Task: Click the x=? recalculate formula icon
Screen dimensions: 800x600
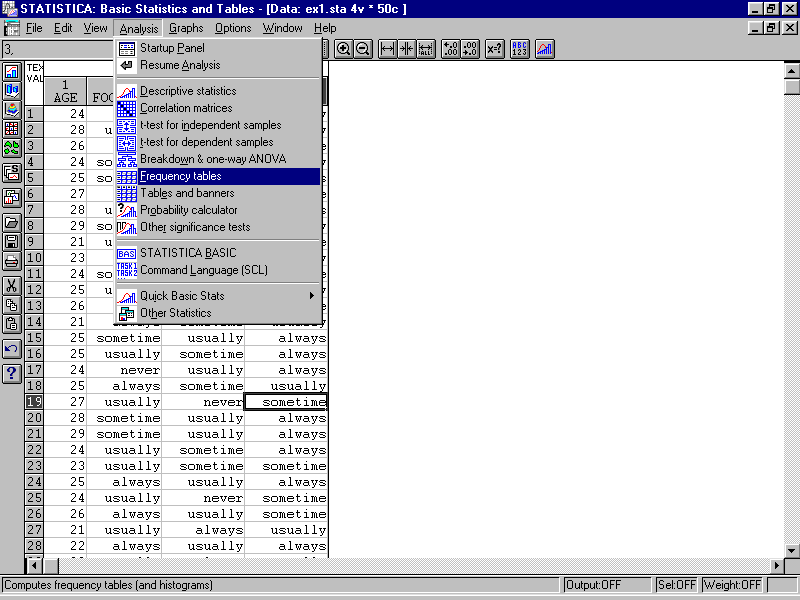Action: pos(494,49)
